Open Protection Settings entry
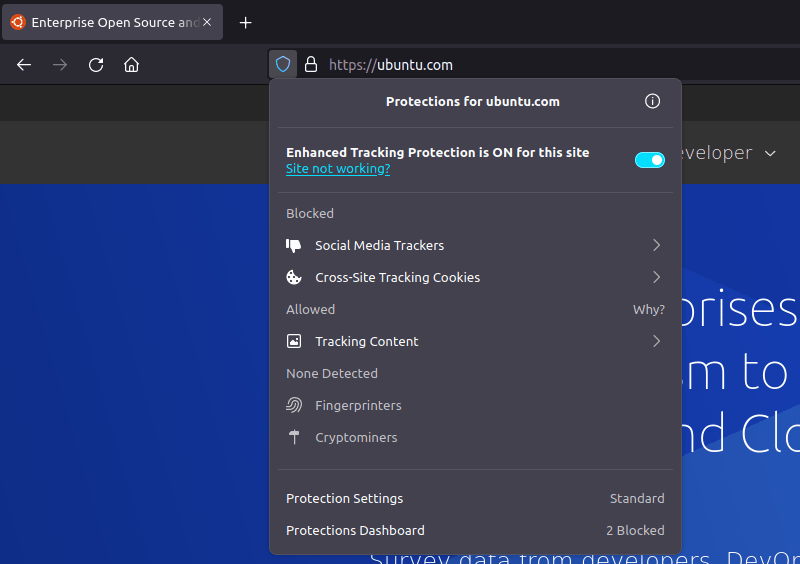This screenshot has width=800, height=564. pyautogui.click(x=345, y=498)
